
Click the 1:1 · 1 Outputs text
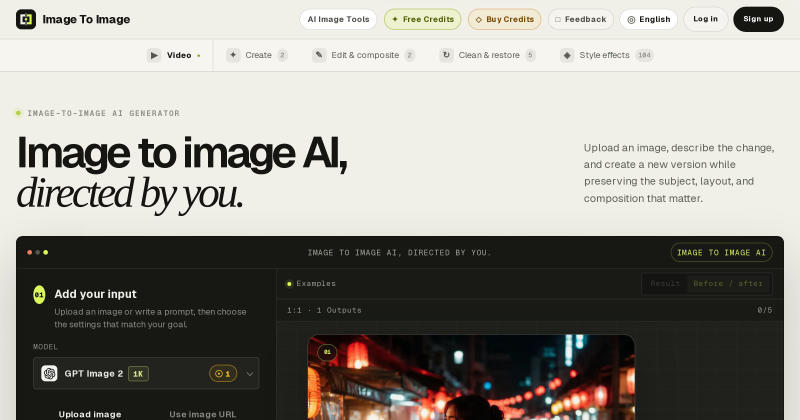pyautogui.click(x=324, y=310)
